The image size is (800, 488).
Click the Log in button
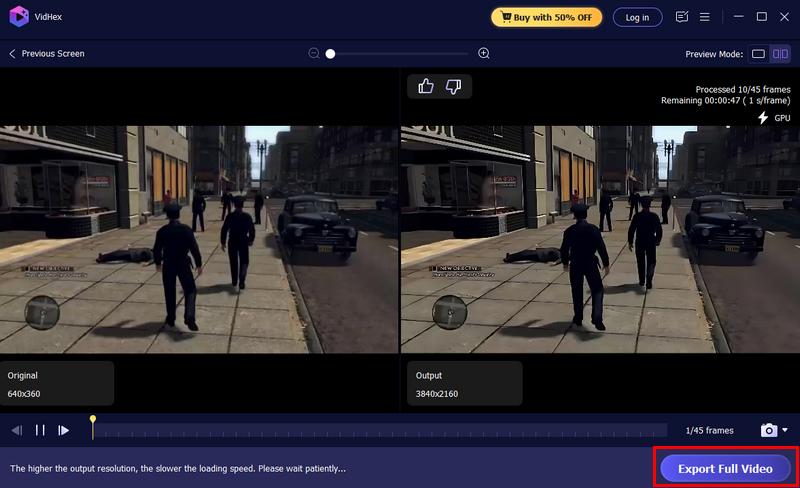(637, 17)
